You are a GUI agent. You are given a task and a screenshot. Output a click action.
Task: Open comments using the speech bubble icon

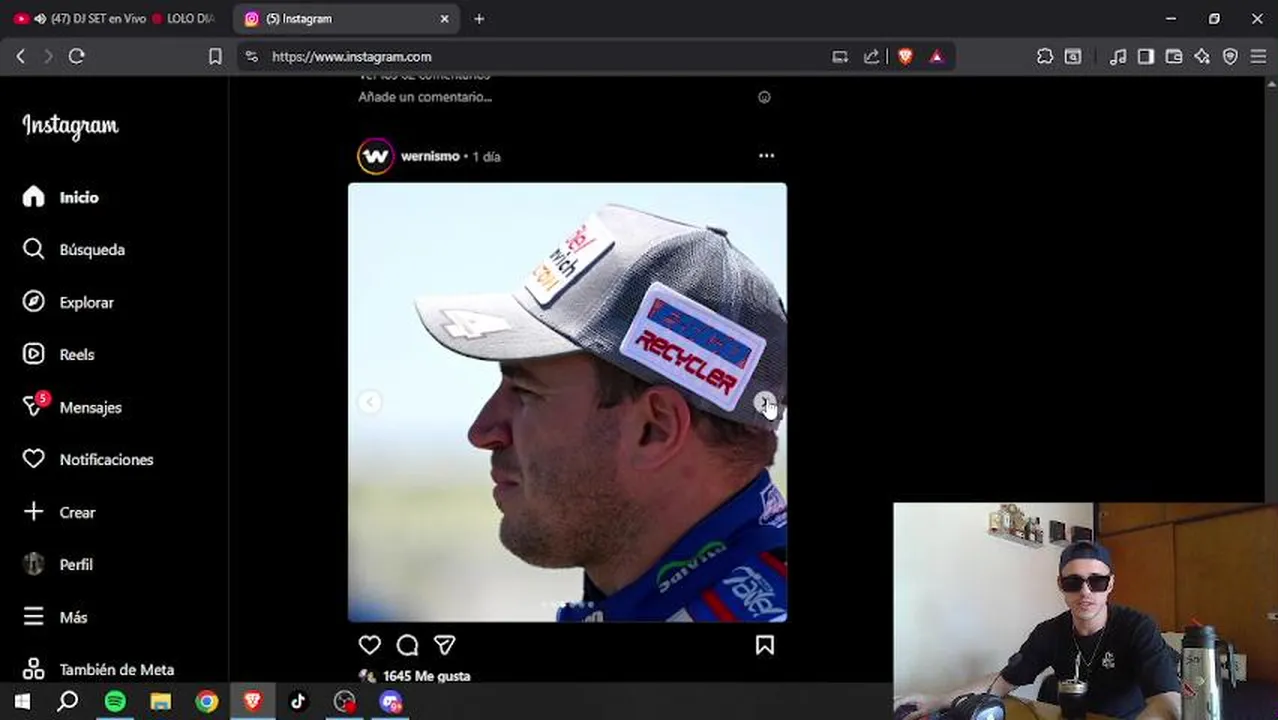(x=407, y=645)
